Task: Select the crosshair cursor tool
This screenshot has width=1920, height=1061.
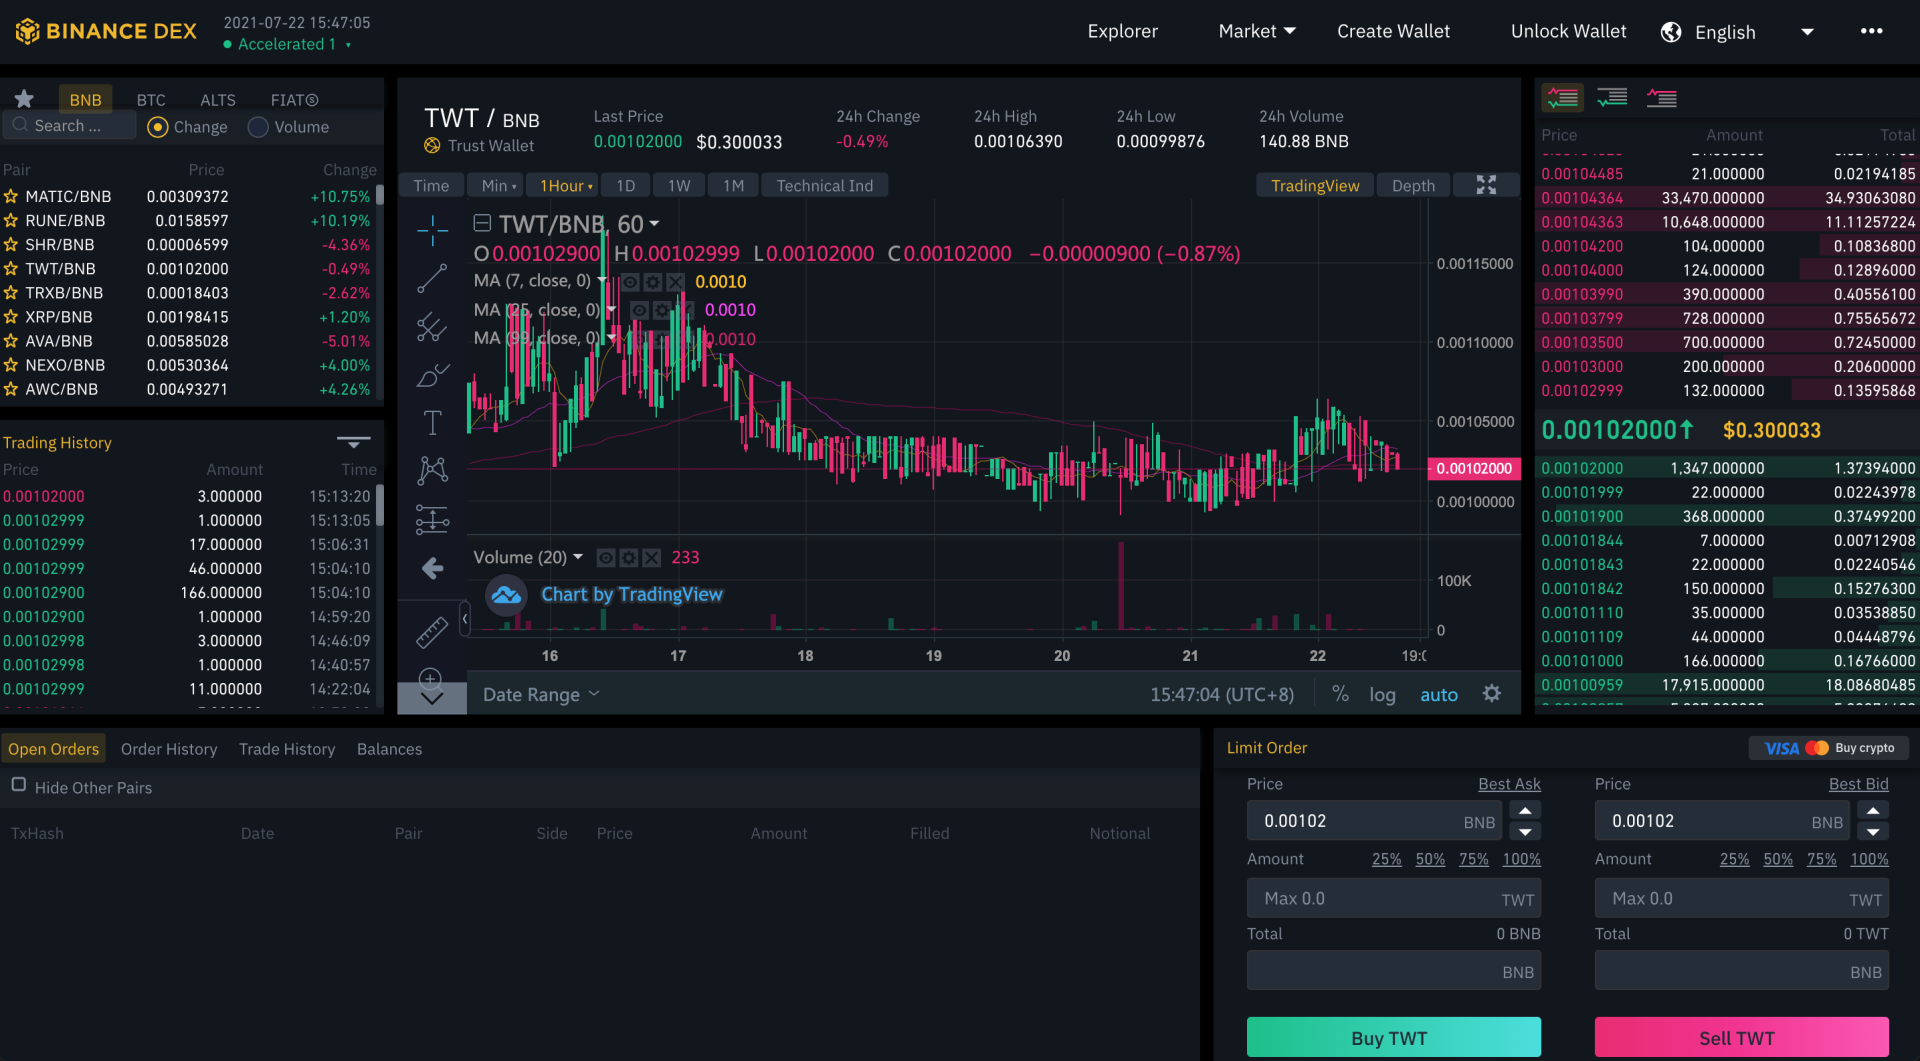Action: pyautogui.click(x=432, y=230)
